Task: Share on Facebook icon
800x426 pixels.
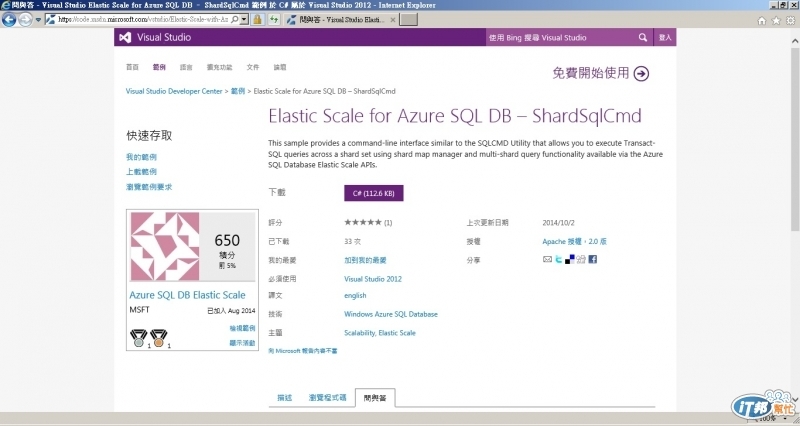Action: [x=592, y=259]
